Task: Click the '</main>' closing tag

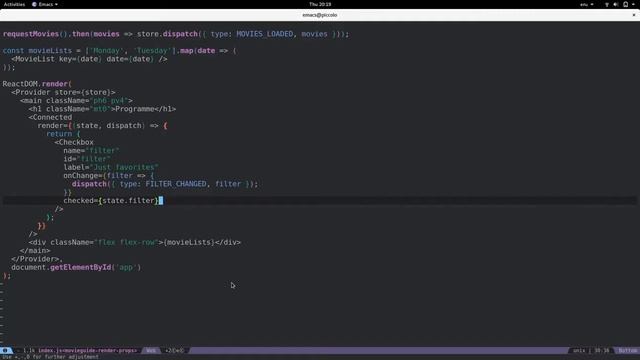Action: point(35,251)
